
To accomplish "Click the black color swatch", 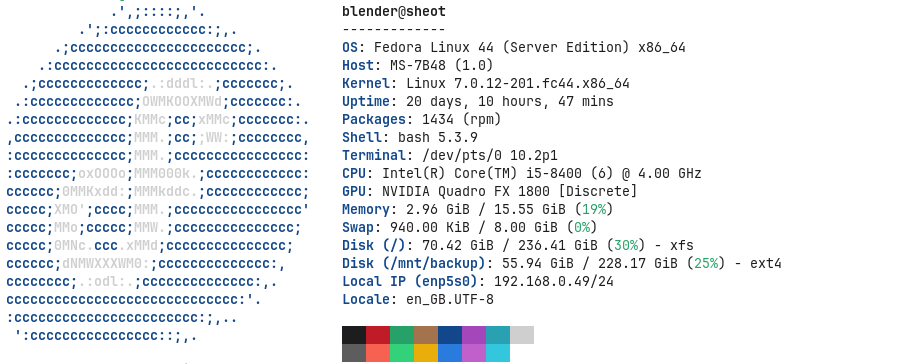I will coord(354,335).
